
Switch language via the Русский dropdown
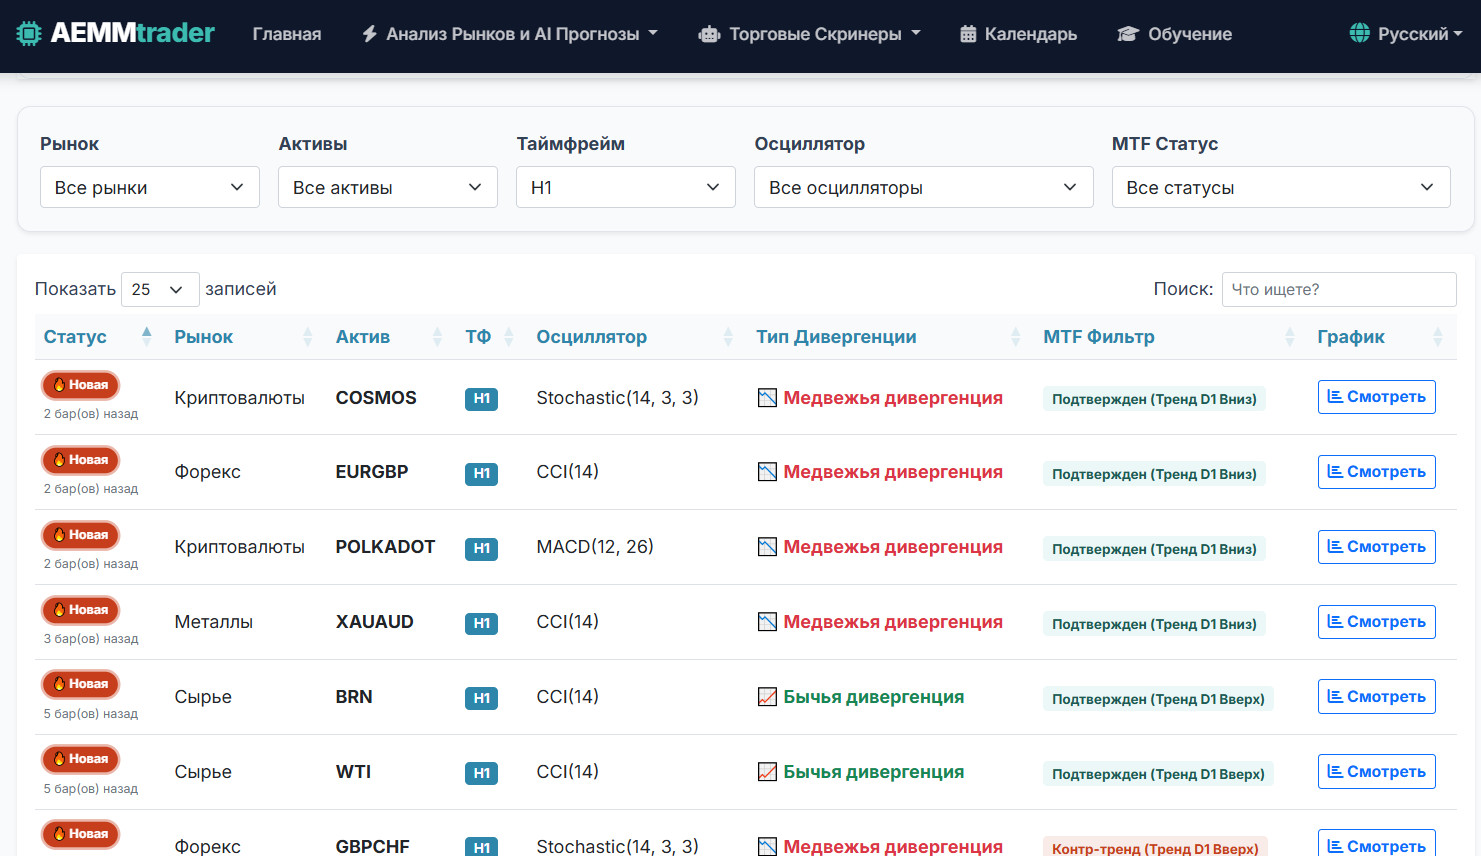(x=1406, y=33)
